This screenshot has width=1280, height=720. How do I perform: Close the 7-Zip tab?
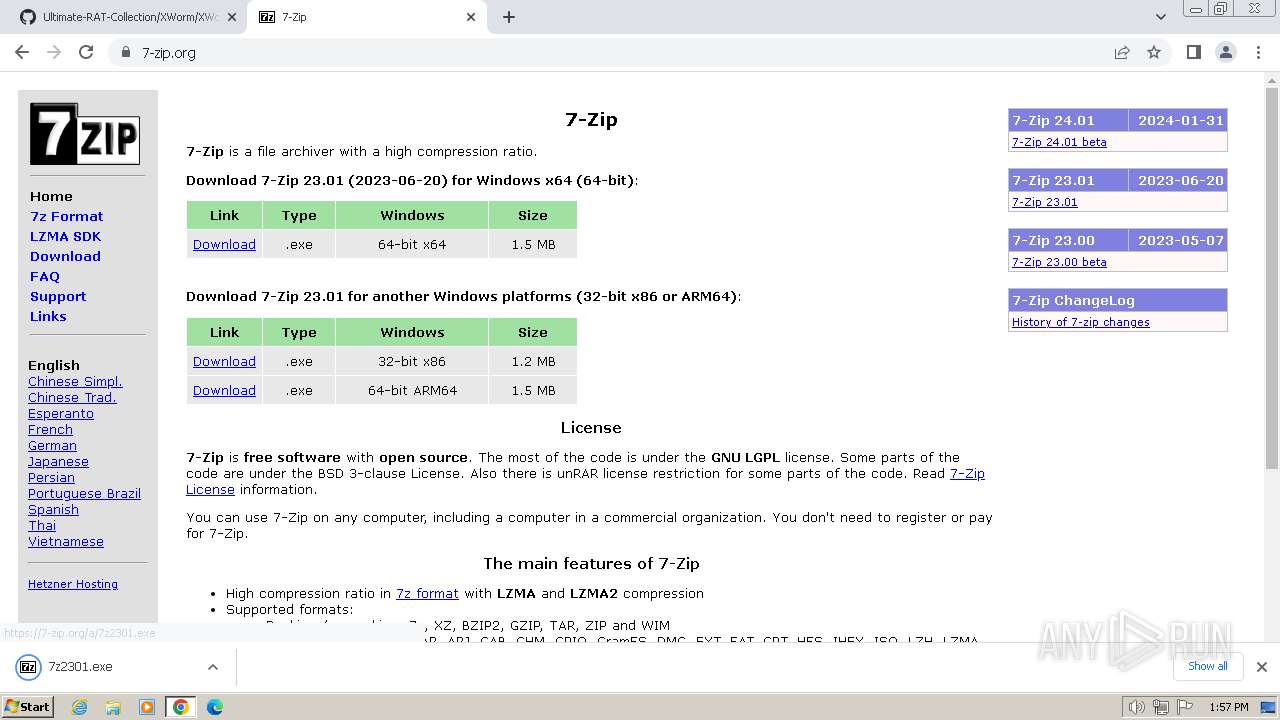(471, 17)
